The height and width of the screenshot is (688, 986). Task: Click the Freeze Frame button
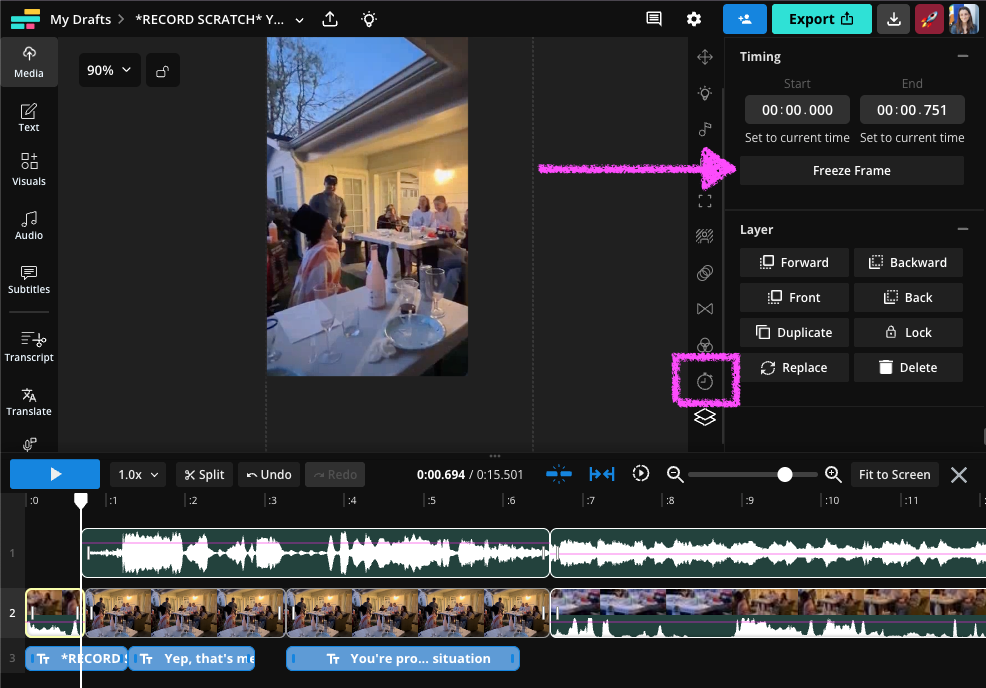pyautogui.click(x=851, y=171)
